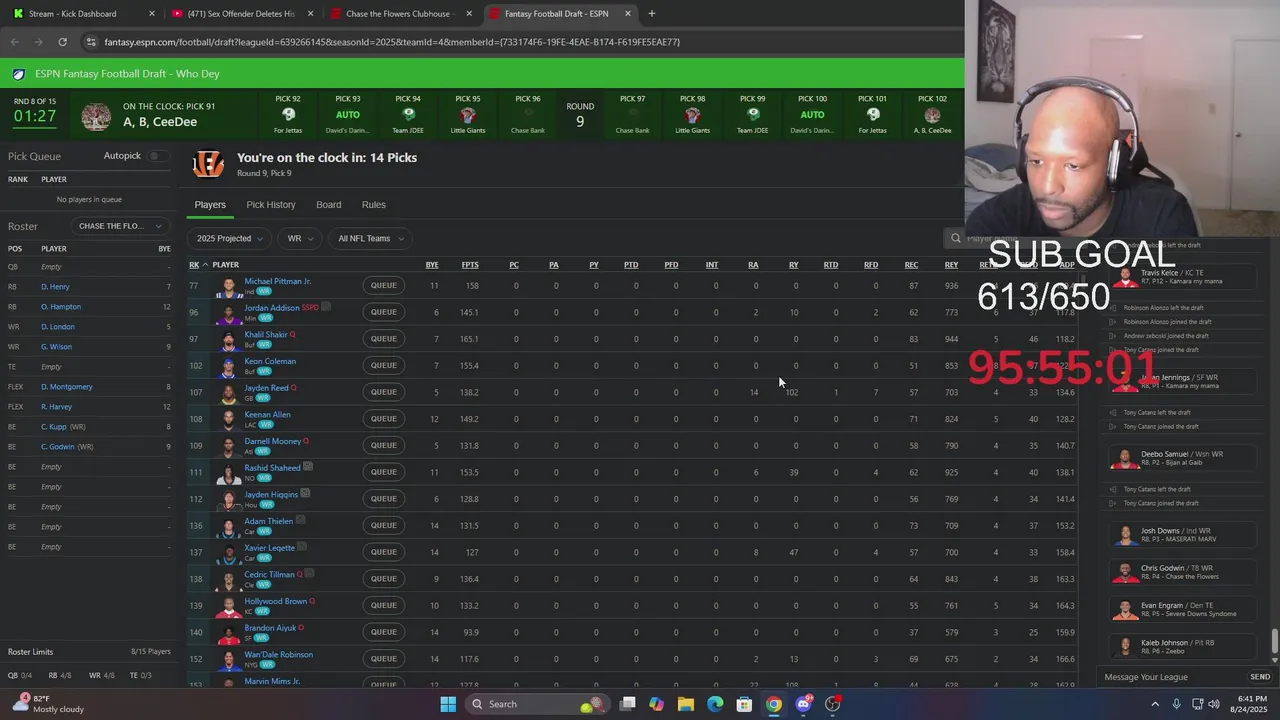Click the news note icon beside Xavier Legette
The width and height of the screenshot is (1280, 720).
(303, 547)
